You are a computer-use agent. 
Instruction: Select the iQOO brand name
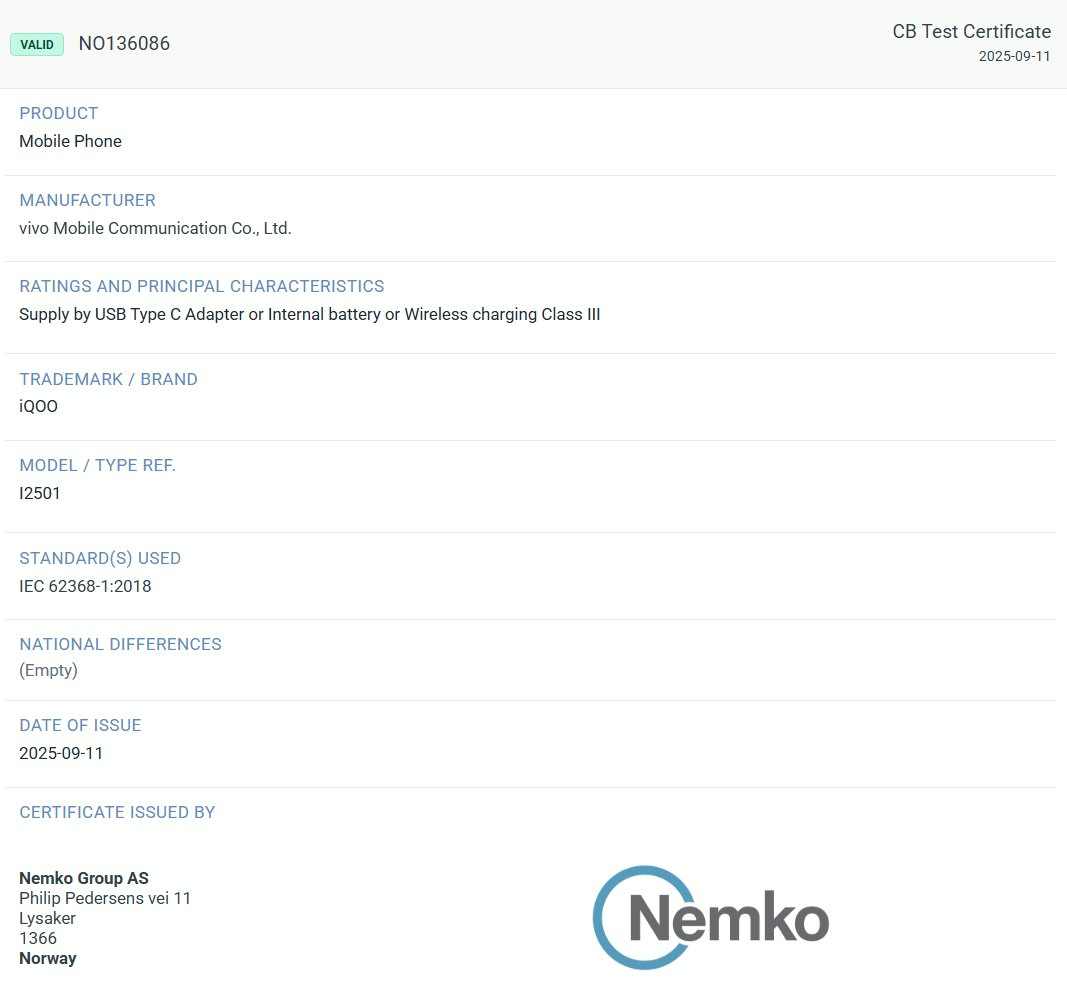pyautogui.click(x=38, y=406)
